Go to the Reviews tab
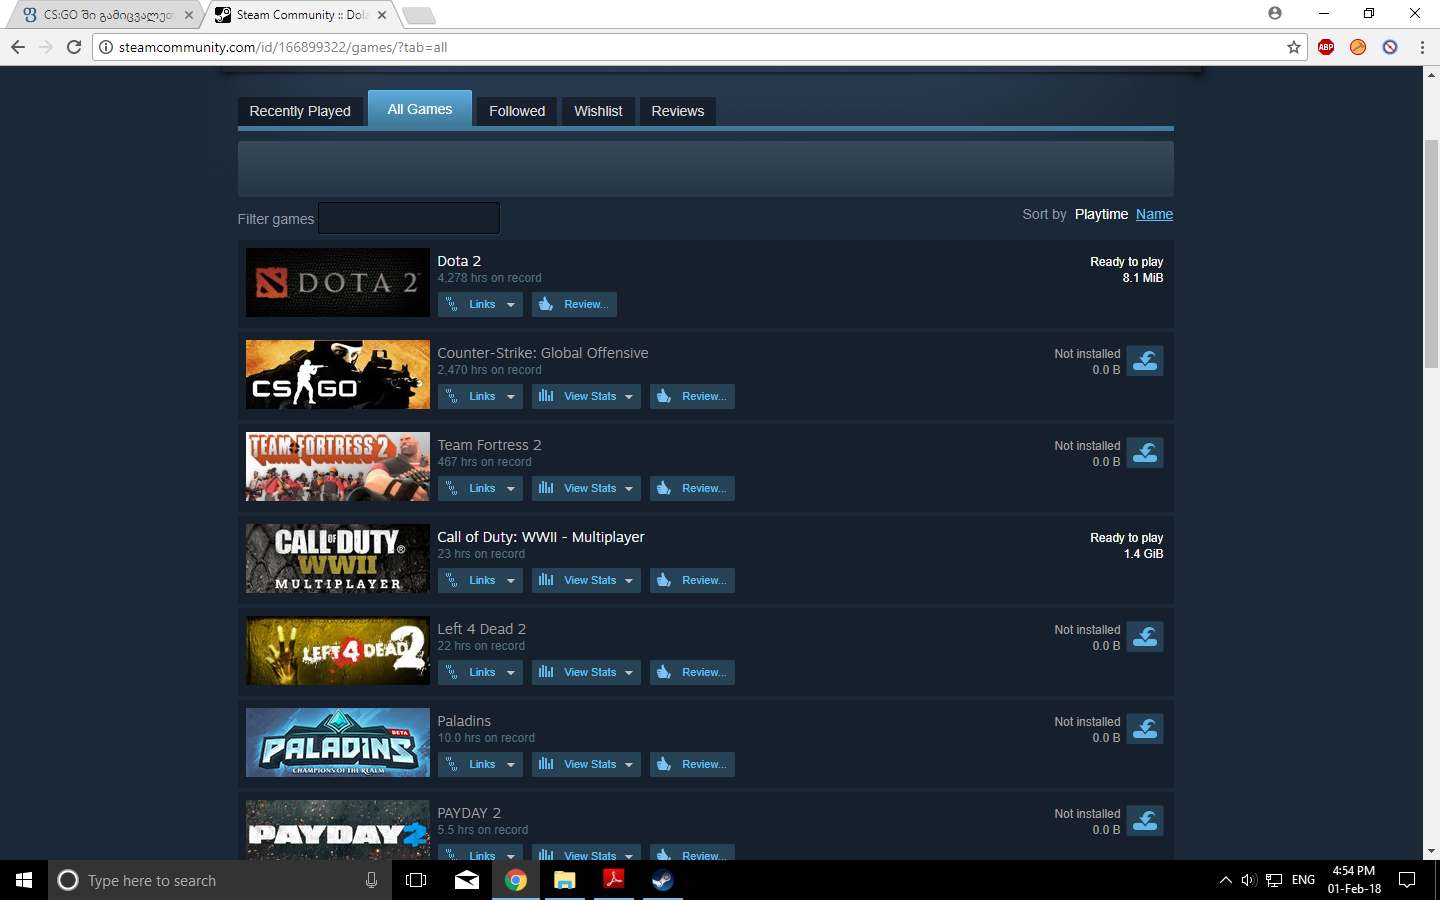This screenshot has height=900, width=1440. (x=678, y=111)
